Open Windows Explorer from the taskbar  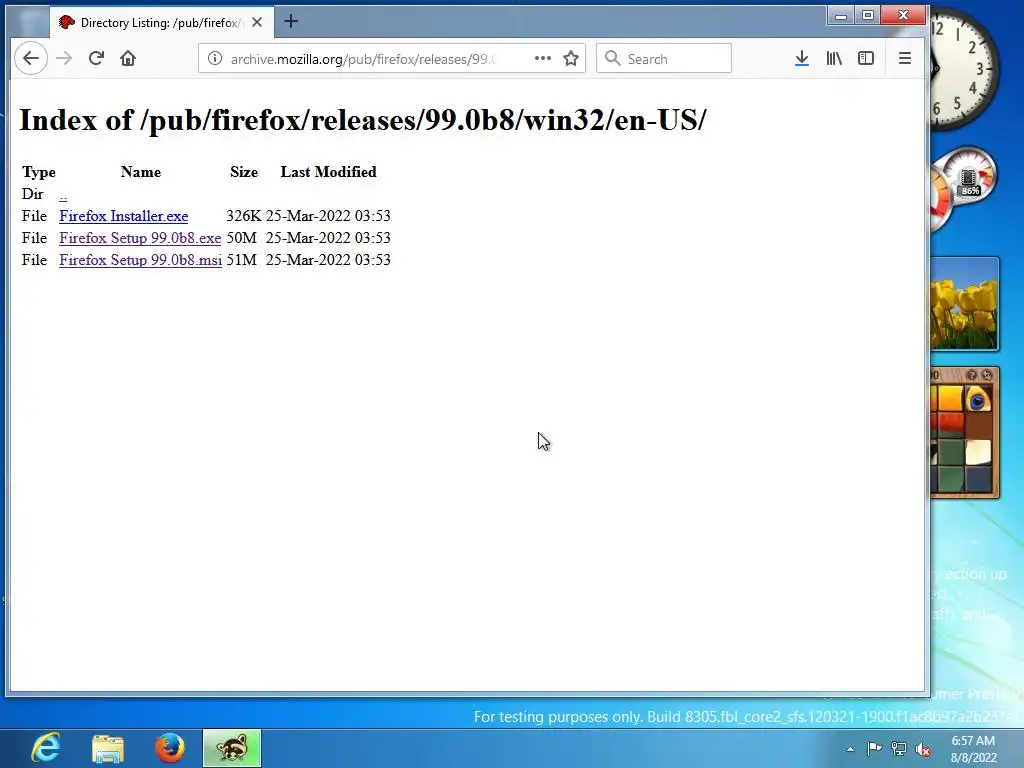108,748
